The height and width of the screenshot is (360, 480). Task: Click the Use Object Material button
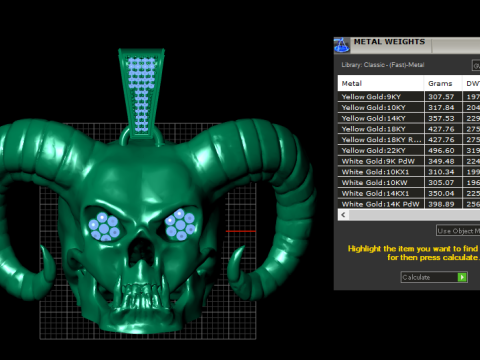point(458,231)
